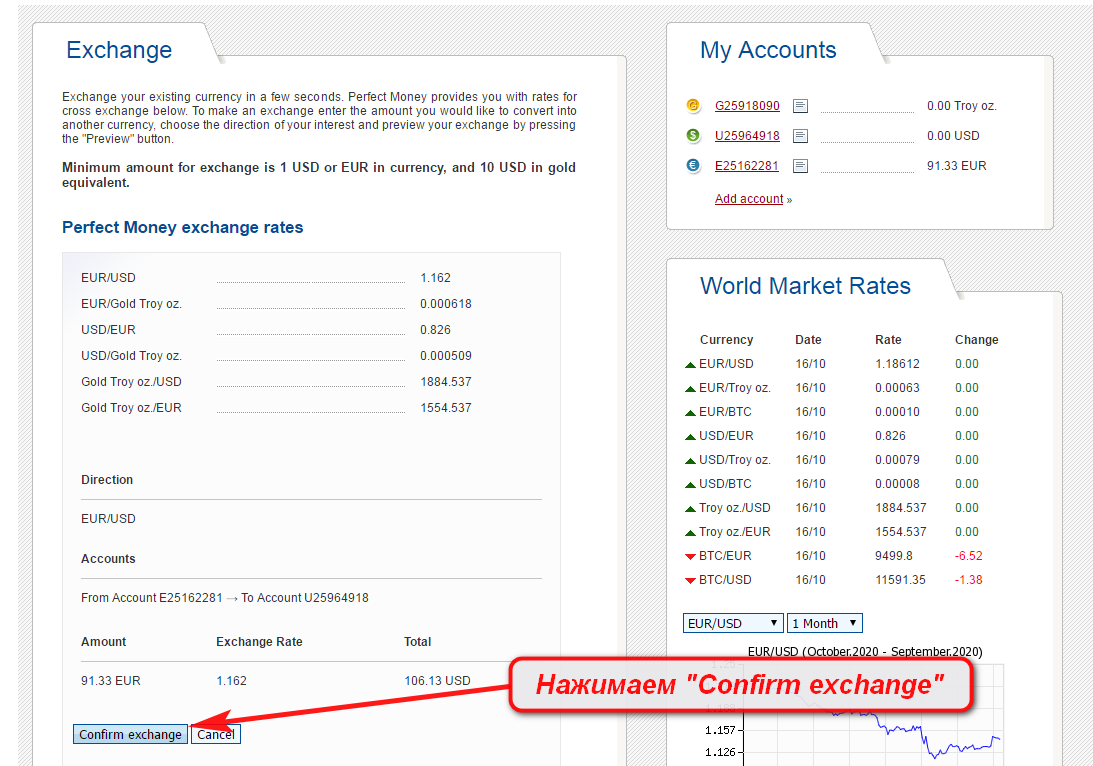
Task: Click the USD/EUR rate row label in exchange rates
Action: click(108, 330)
